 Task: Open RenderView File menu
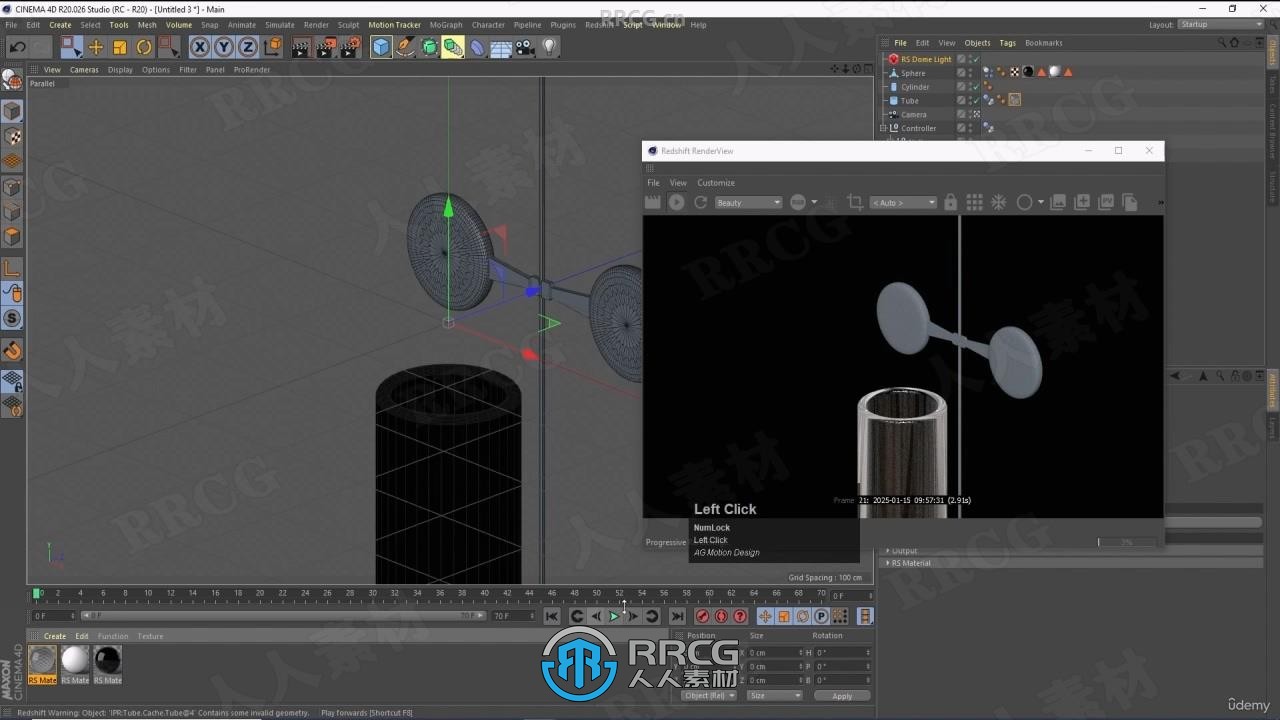[x=653, y=183]
